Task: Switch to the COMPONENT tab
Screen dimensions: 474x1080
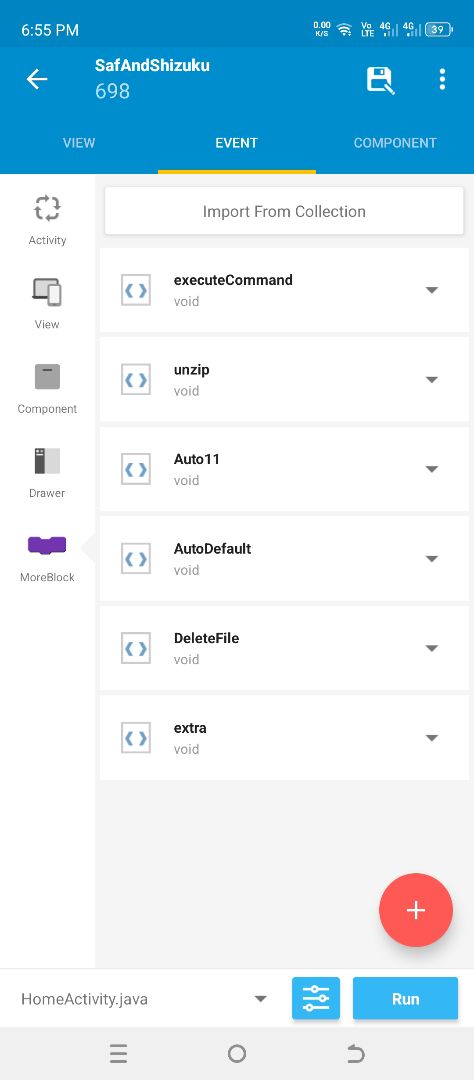Action: point(395,143)
